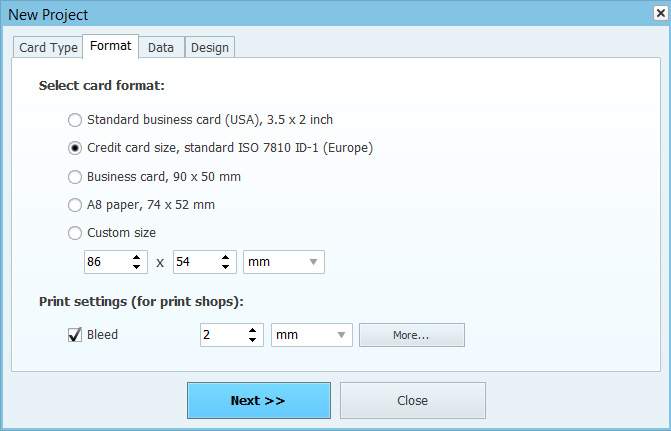The height and width of the screenshot is (431, 671).
Task: Toggle the Bleed checkbox
Action: [x=75, y=335]
